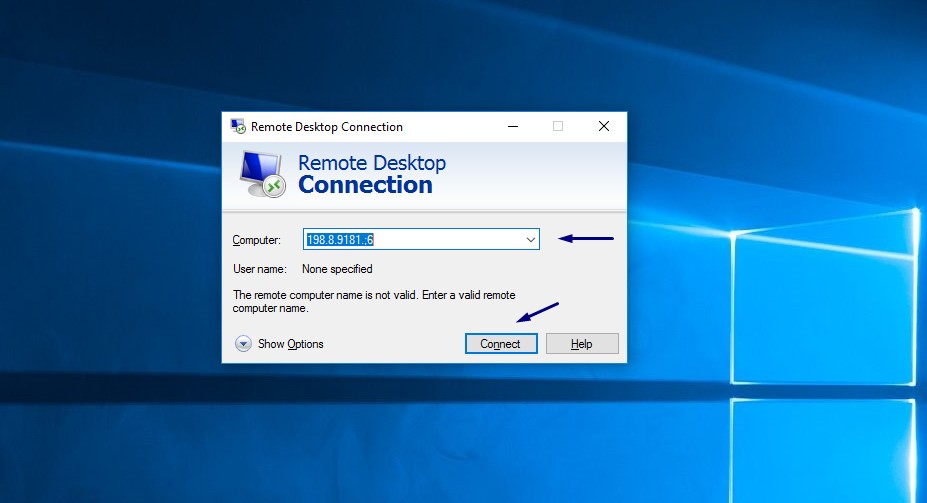Click the Computer: field label

[x=256, y=240]
